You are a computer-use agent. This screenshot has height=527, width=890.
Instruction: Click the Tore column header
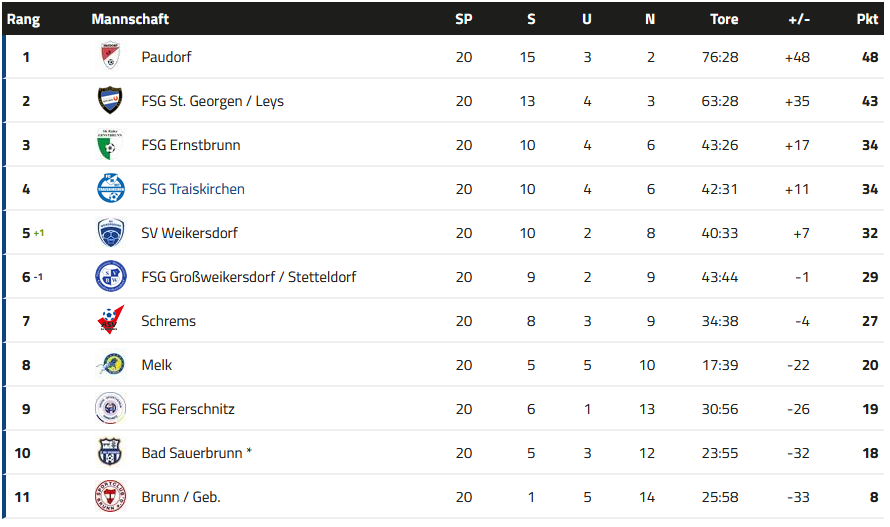pos(724,19)
